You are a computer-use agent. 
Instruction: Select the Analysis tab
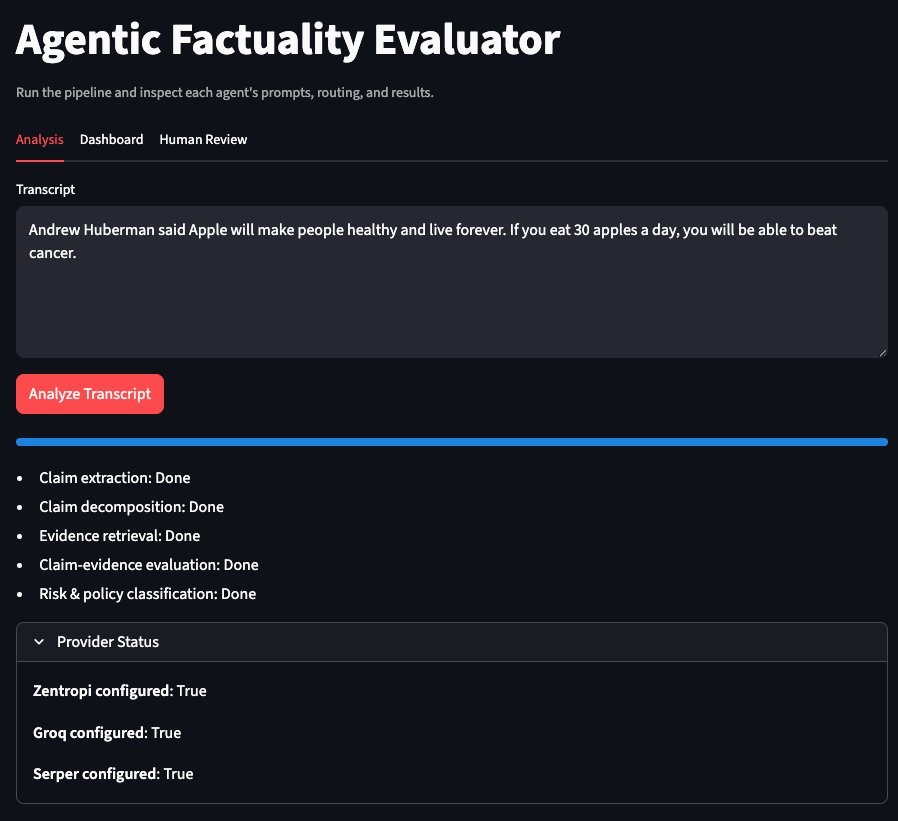coord(39,139)
